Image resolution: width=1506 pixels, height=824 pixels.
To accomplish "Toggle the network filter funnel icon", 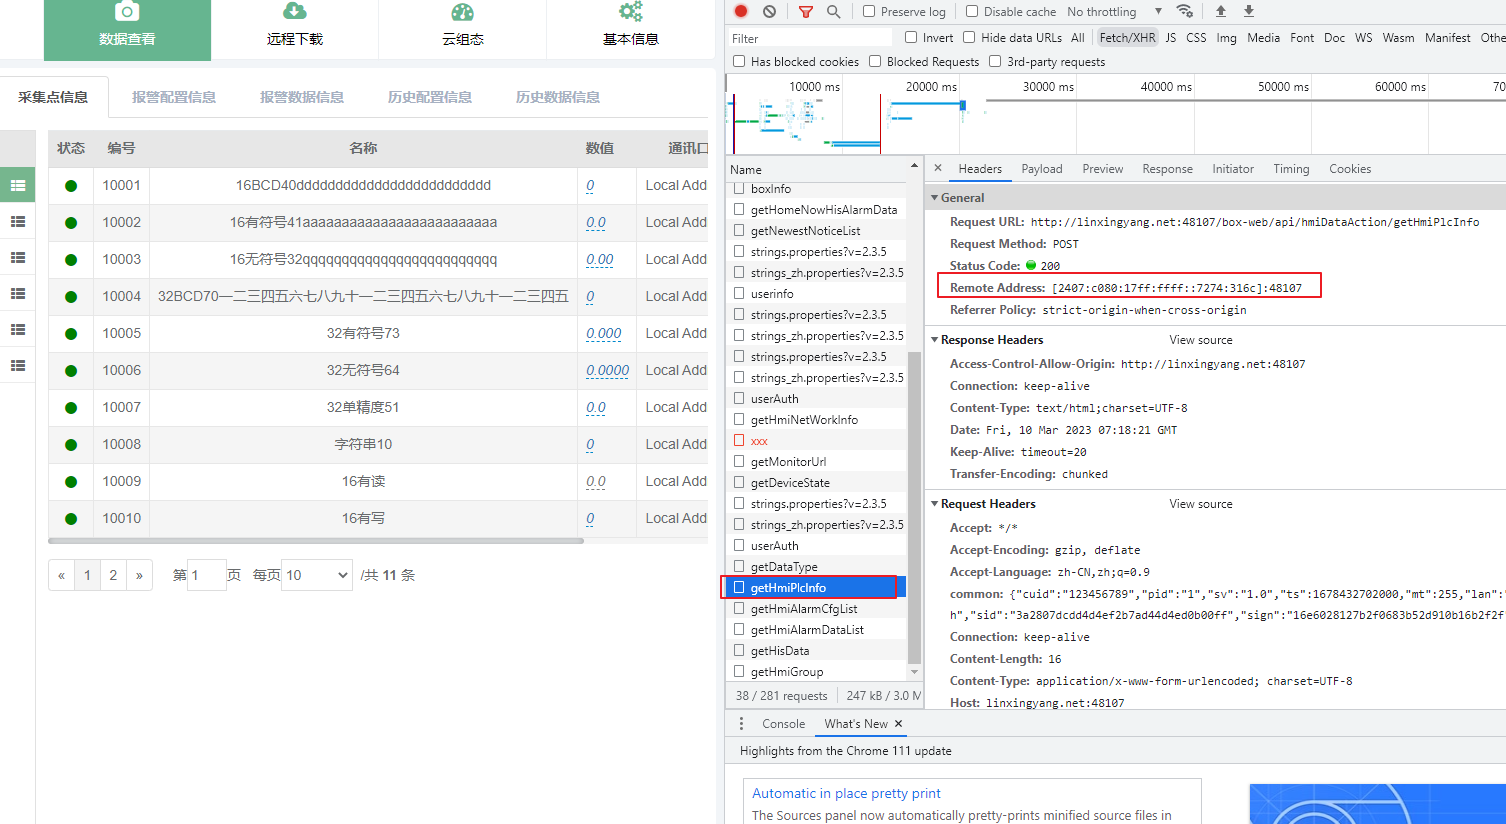I will (x=806, y=11).
